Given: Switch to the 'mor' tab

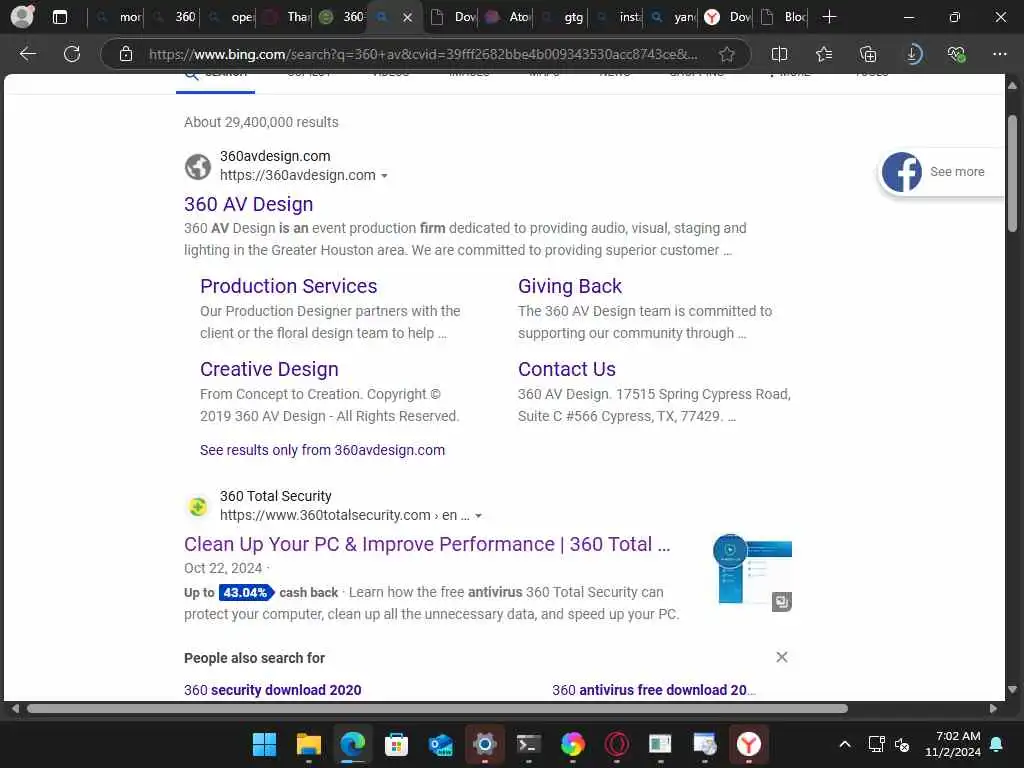Looking at the screenshot, I should 120,17.
